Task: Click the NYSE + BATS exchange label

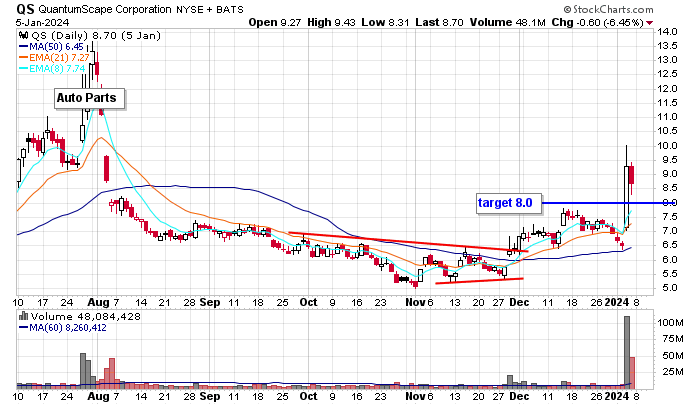Action: (x=210, y=9)
